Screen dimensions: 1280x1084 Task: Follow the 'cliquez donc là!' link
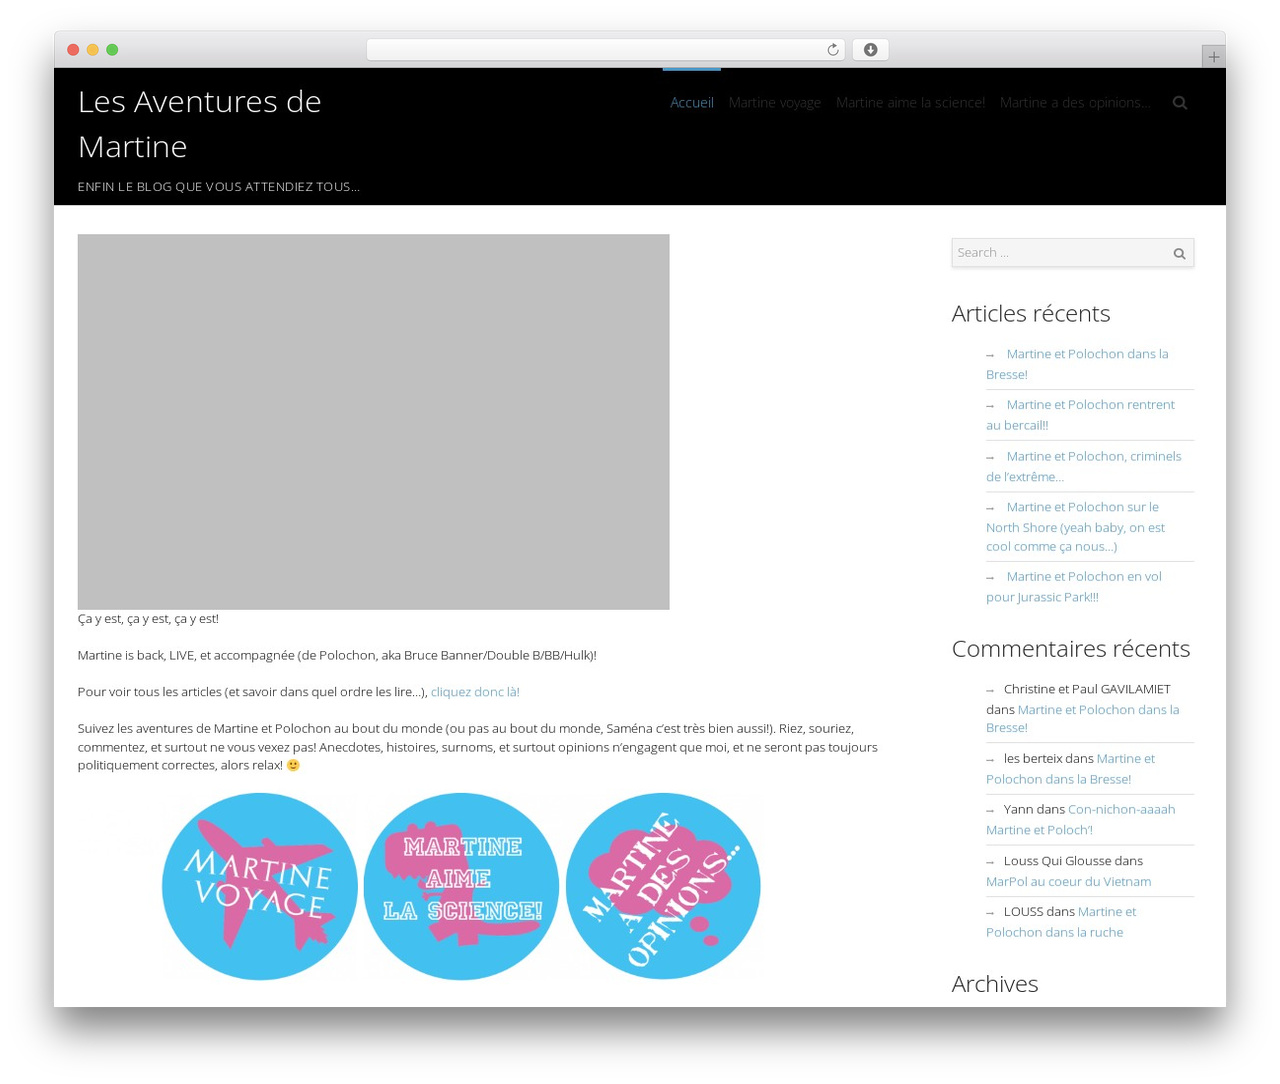click(475, 692)
